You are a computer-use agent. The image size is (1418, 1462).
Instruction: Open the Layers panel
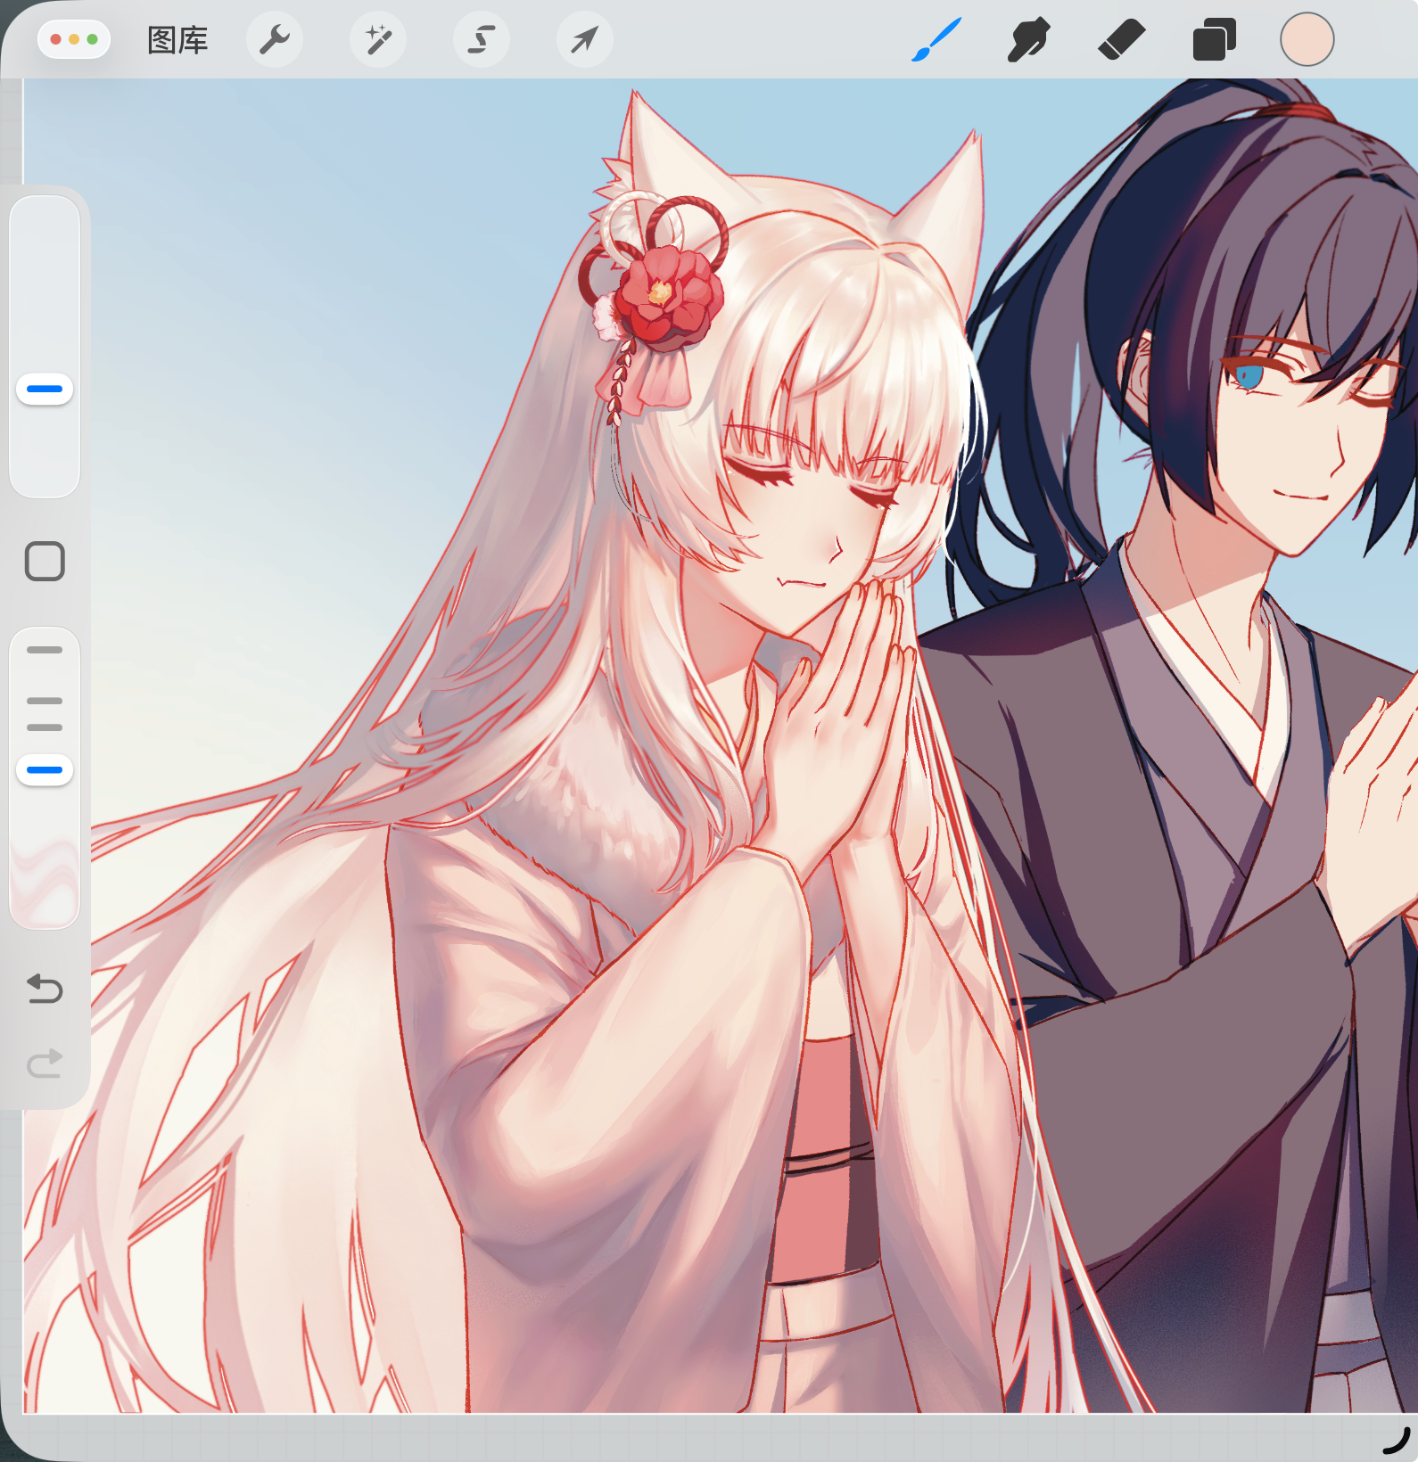(1214, 40)
